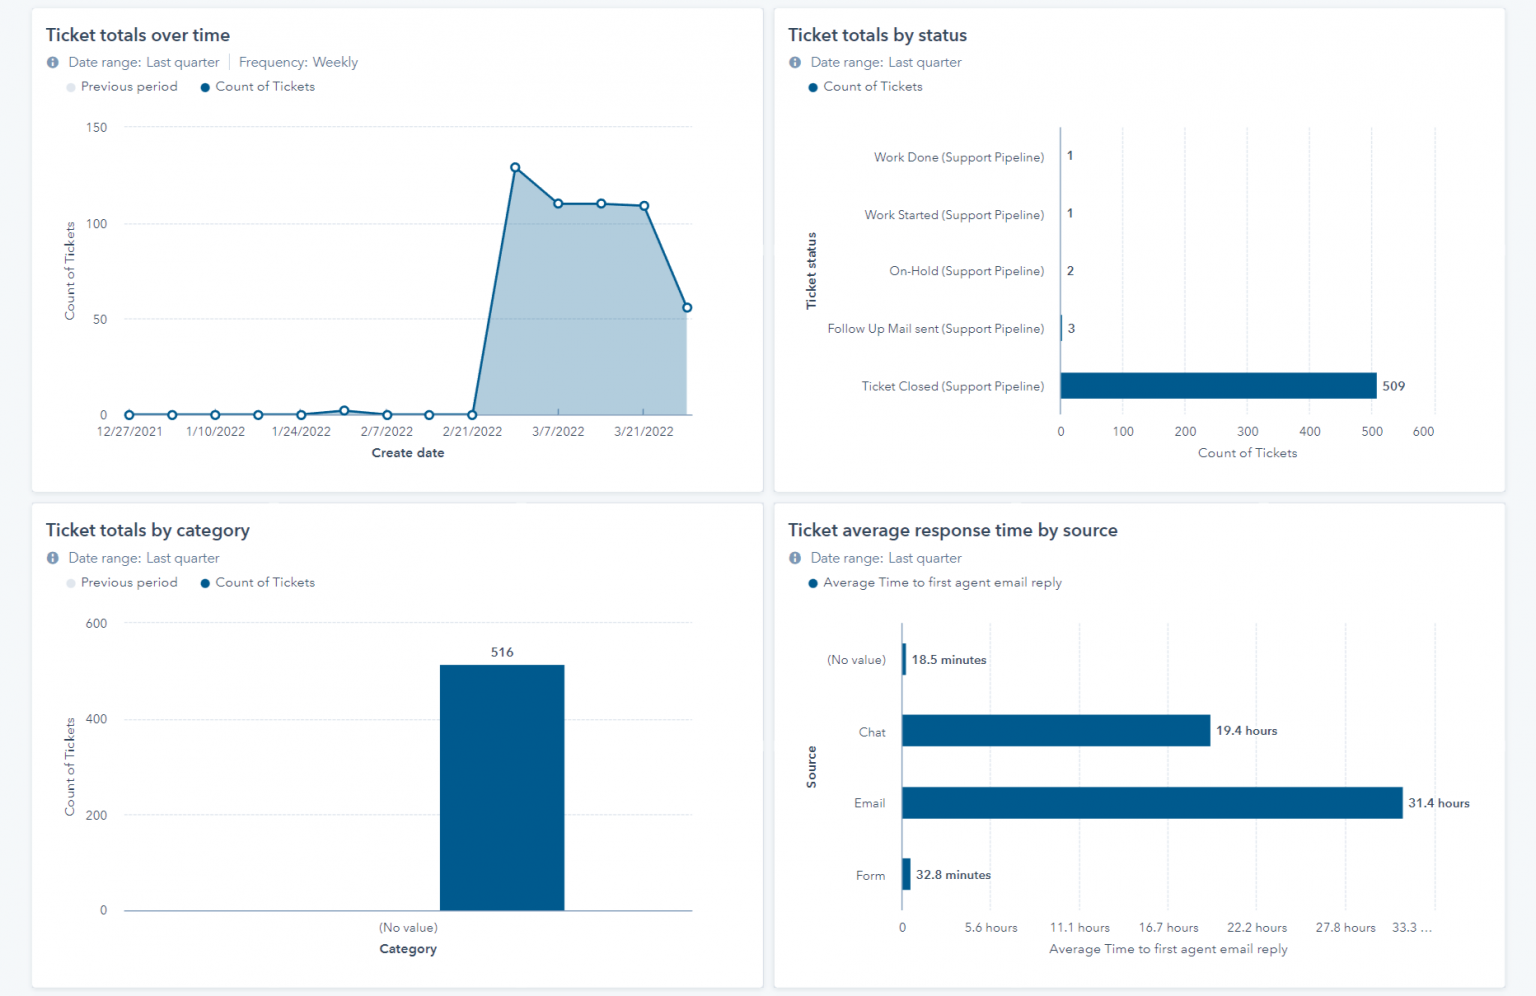
Task: Click the blue Count of Tickets legend dot
Action: click(205, 86)
